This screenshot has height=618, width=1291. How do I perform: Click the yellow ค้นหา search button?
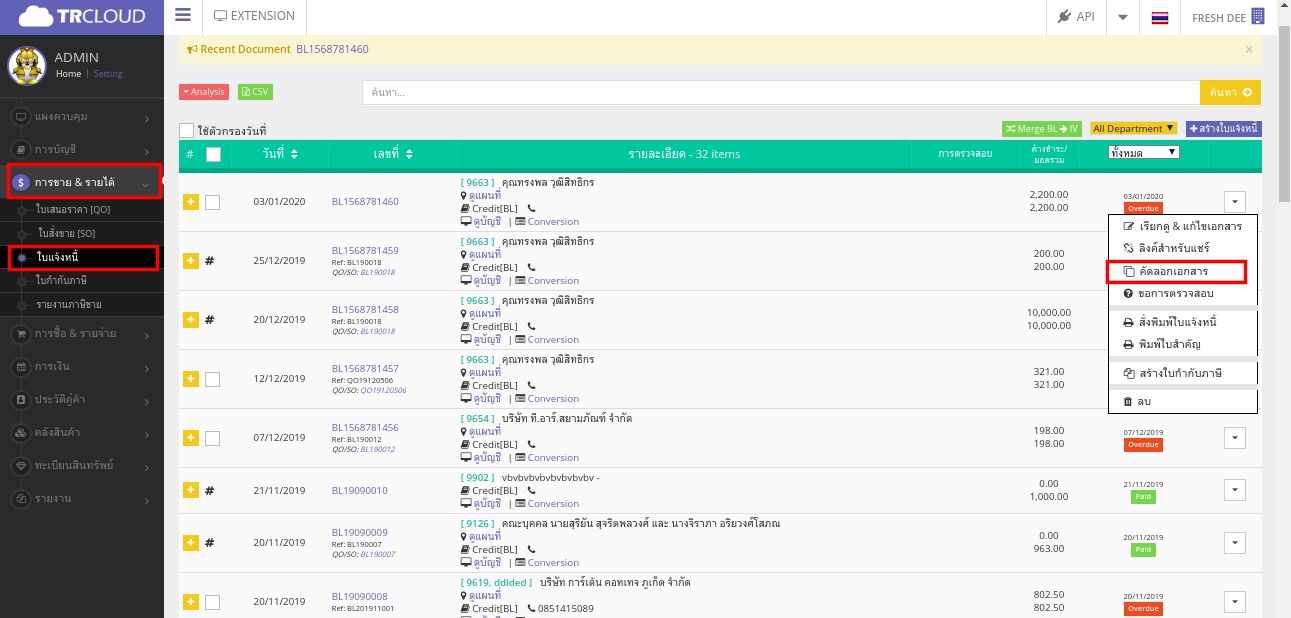(1230, 92)
